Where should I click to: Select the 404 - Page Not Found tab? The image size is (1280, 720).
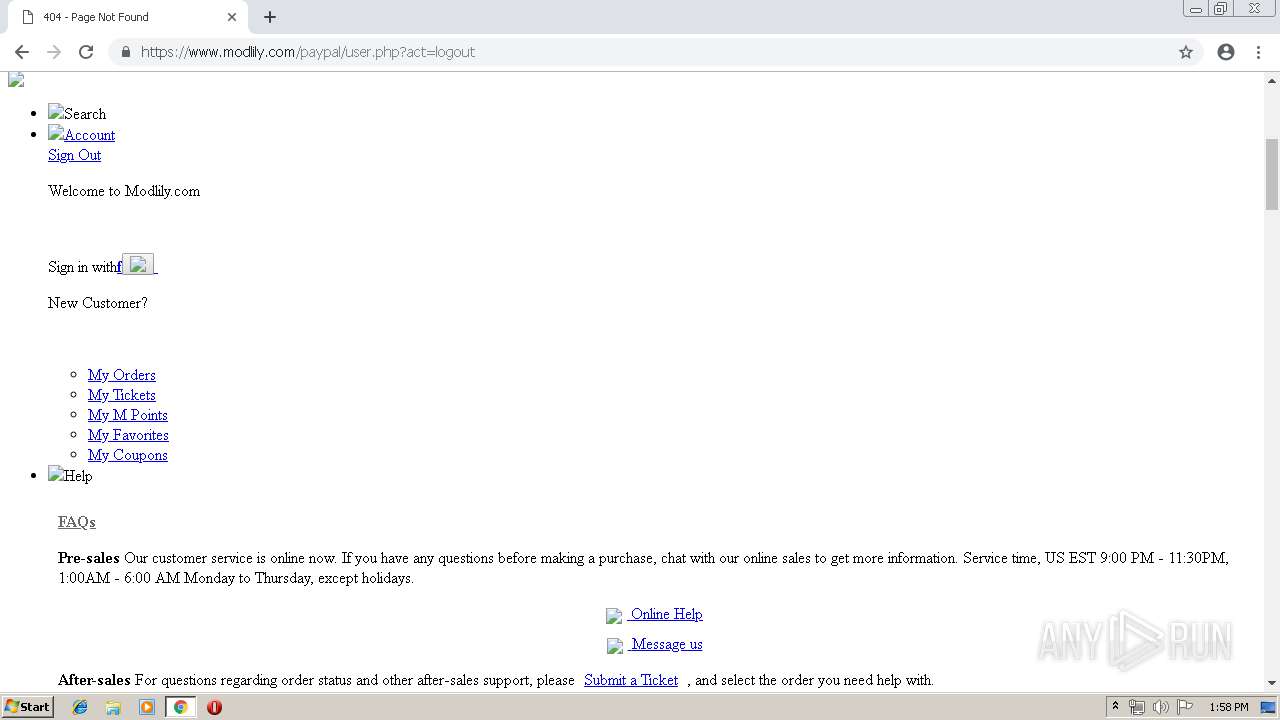(x=125, y=17)
